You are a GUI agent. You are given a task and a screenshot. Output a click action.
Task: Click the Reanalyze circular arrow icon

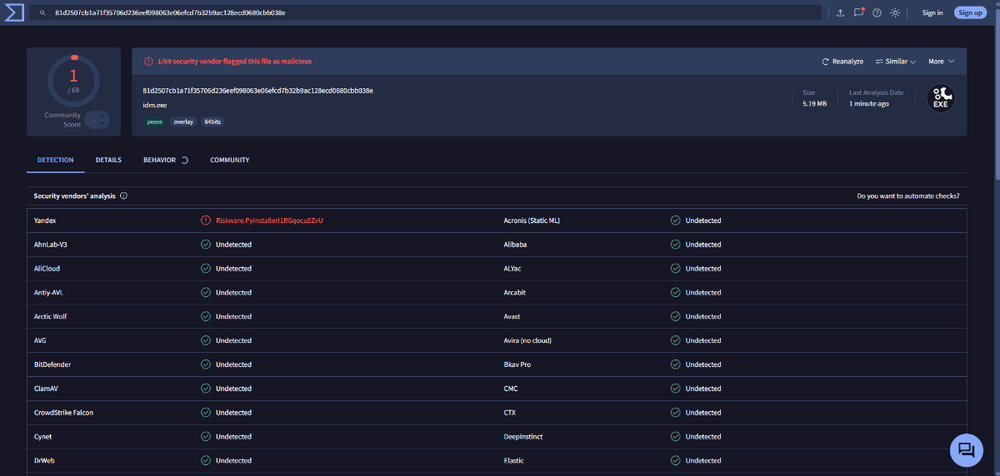825,62
